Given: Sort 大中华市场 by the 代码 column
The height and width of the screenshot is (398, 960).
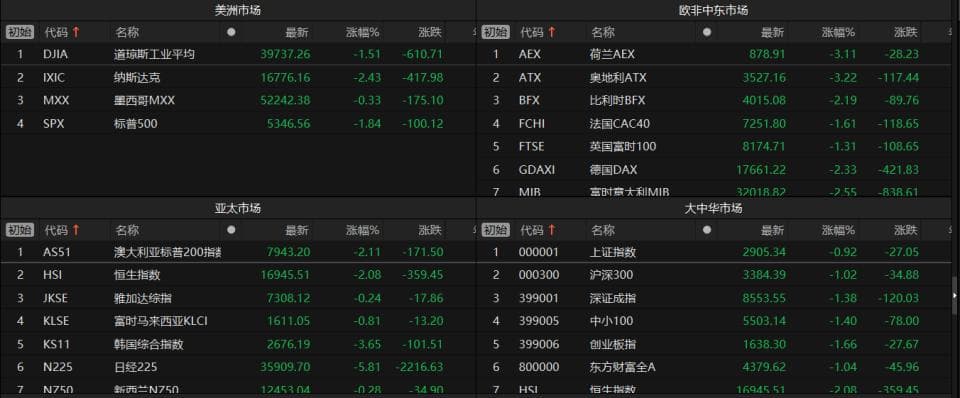Looking at the screenshot, I should (537, 230).
